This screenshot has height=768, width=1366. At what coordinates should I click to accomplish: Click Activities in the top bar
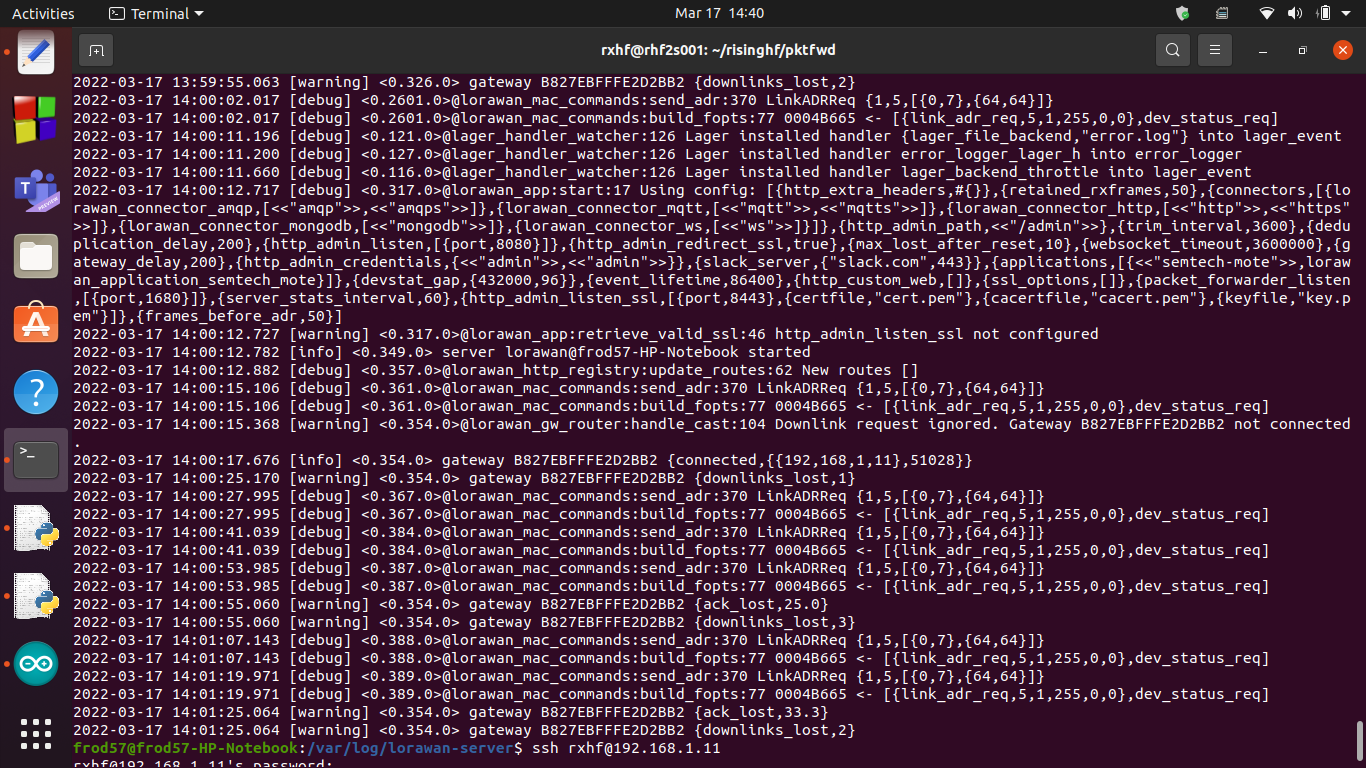[43, 13]
